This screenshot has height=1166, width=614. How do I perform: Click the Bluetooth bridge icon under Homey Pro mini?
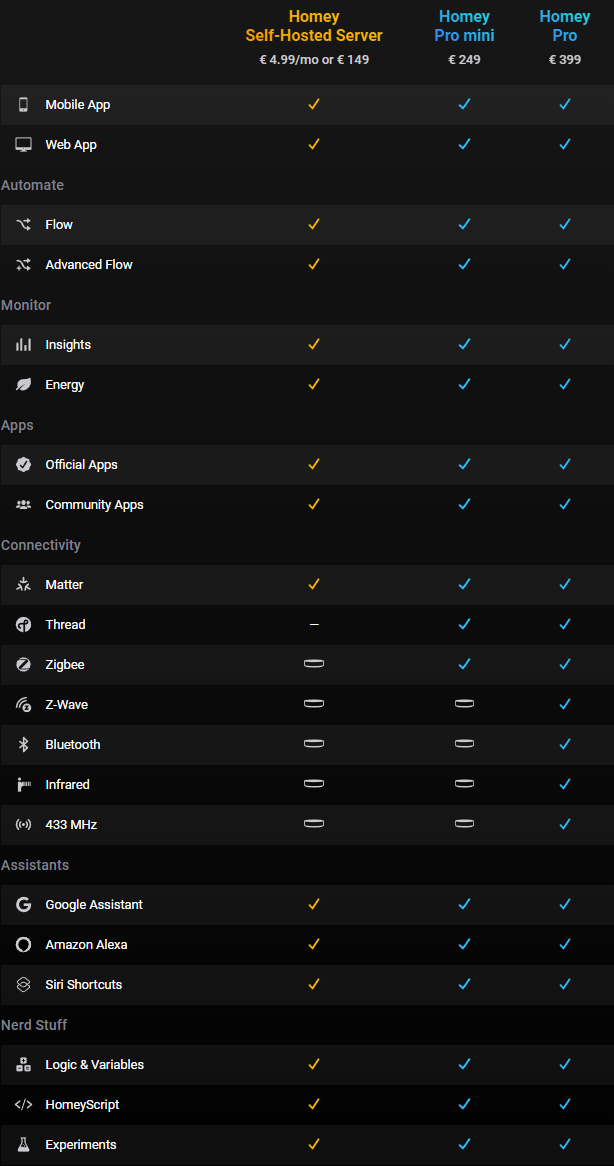click(465, 744)
